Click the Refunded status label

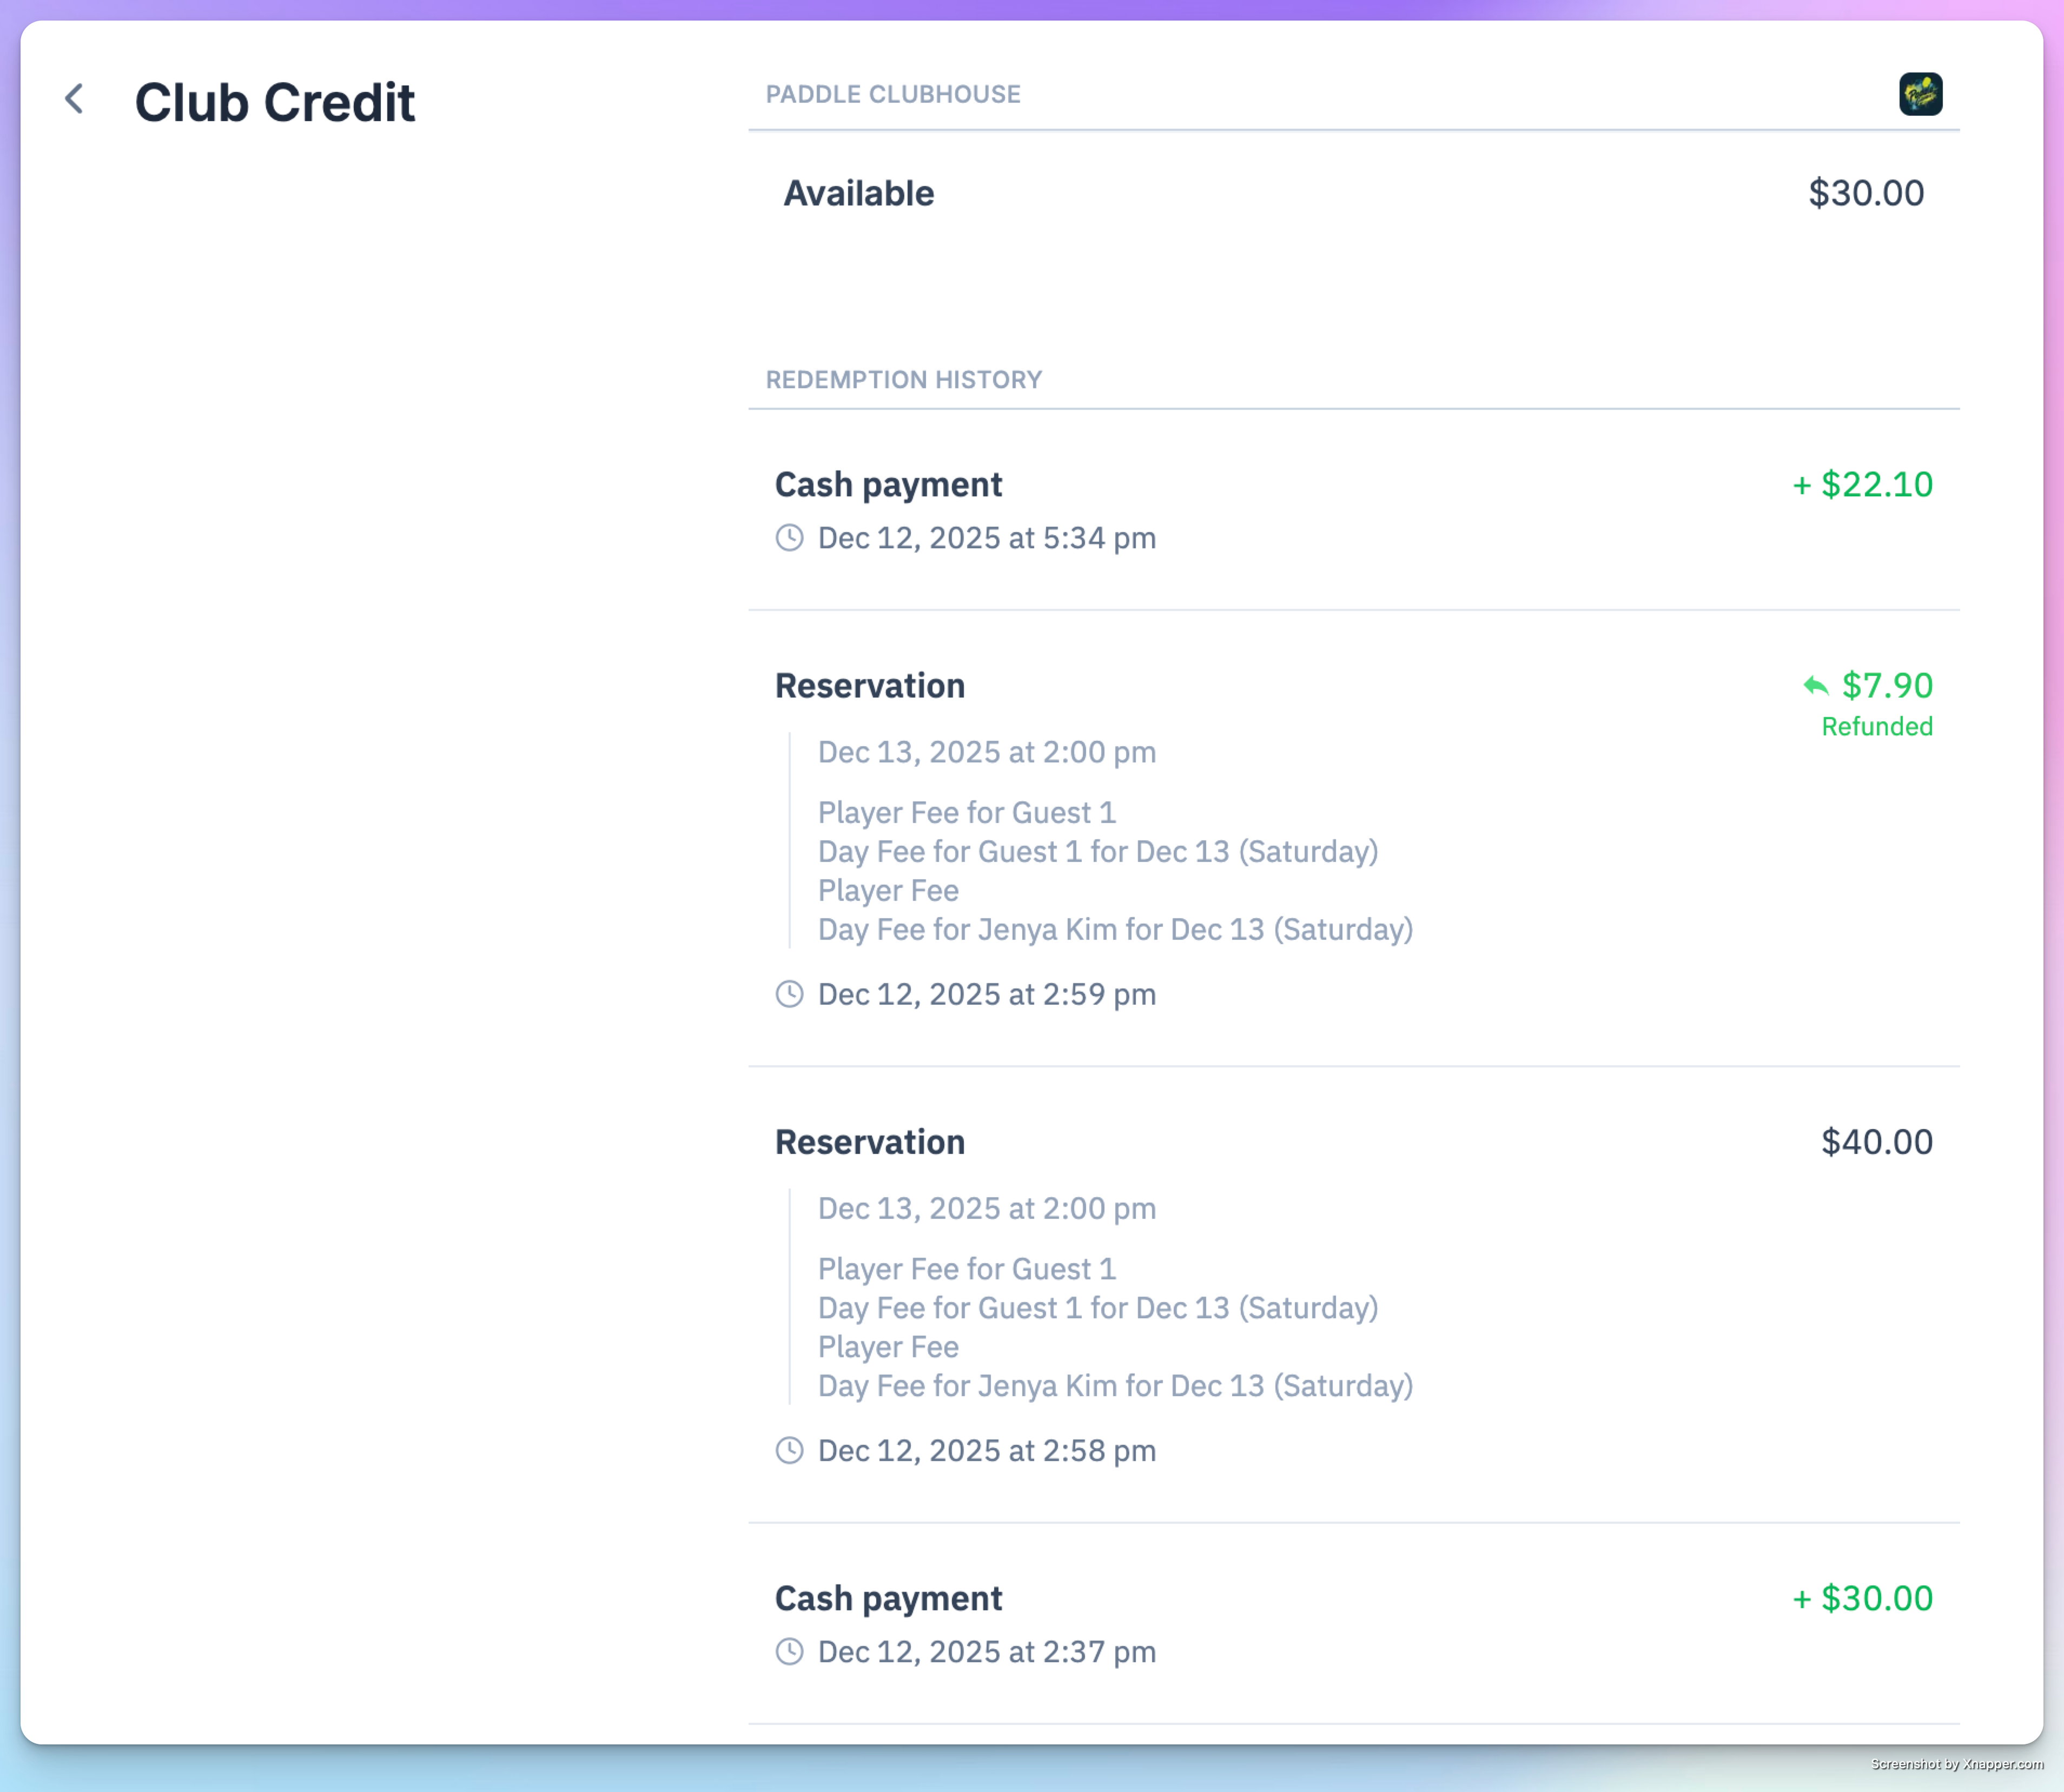(1877, 727)
